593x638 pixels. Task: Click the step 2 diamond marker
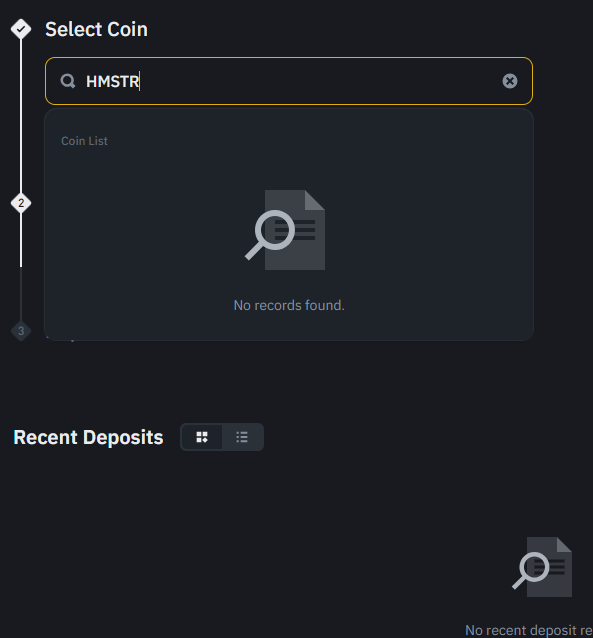[x=21, y=203]
